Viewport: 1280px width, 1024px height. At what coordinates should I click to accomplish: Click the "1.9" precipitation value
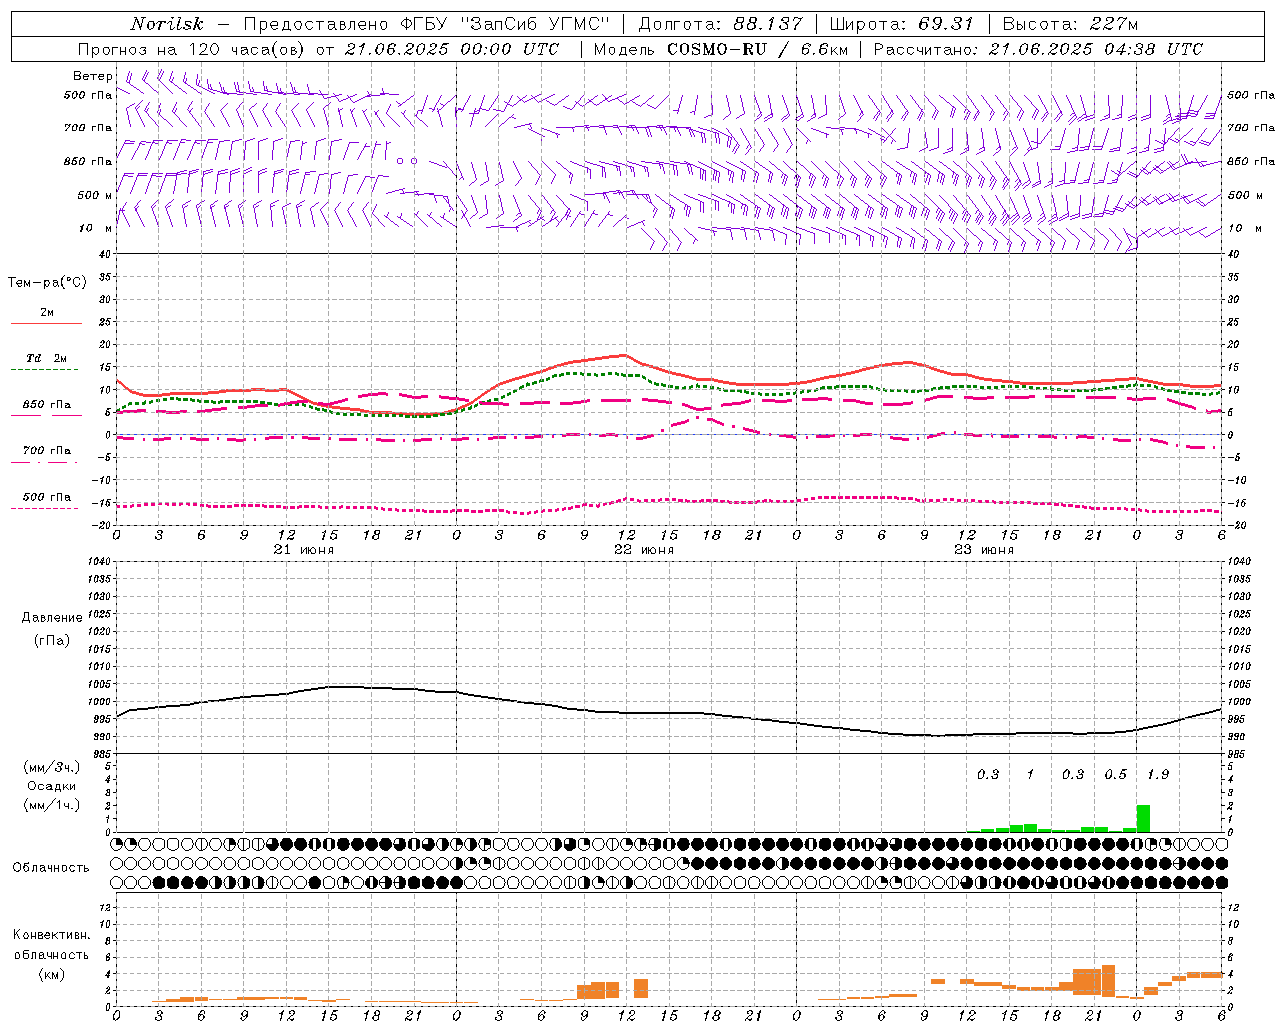(x=1158, y=775)
